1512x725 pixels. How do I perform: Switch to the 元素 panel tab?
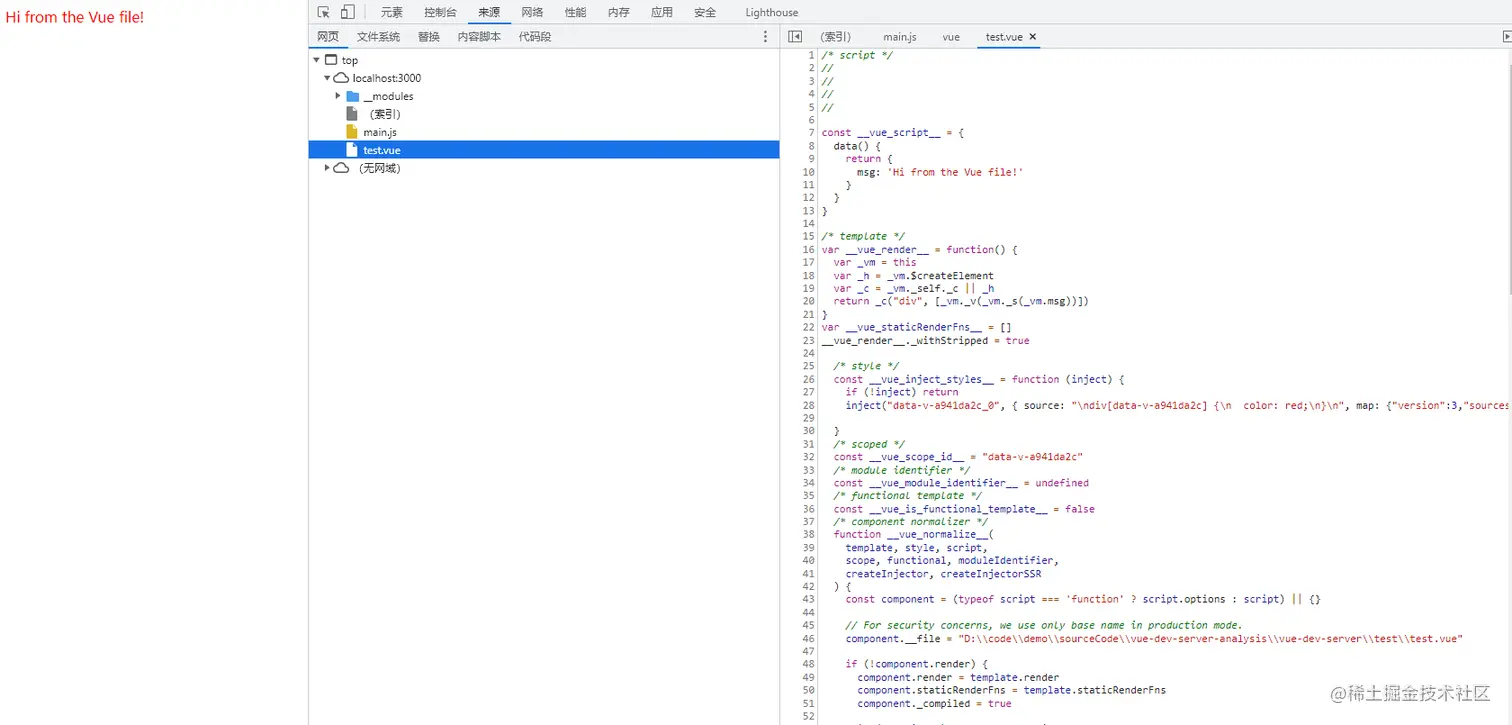(392, 12)
